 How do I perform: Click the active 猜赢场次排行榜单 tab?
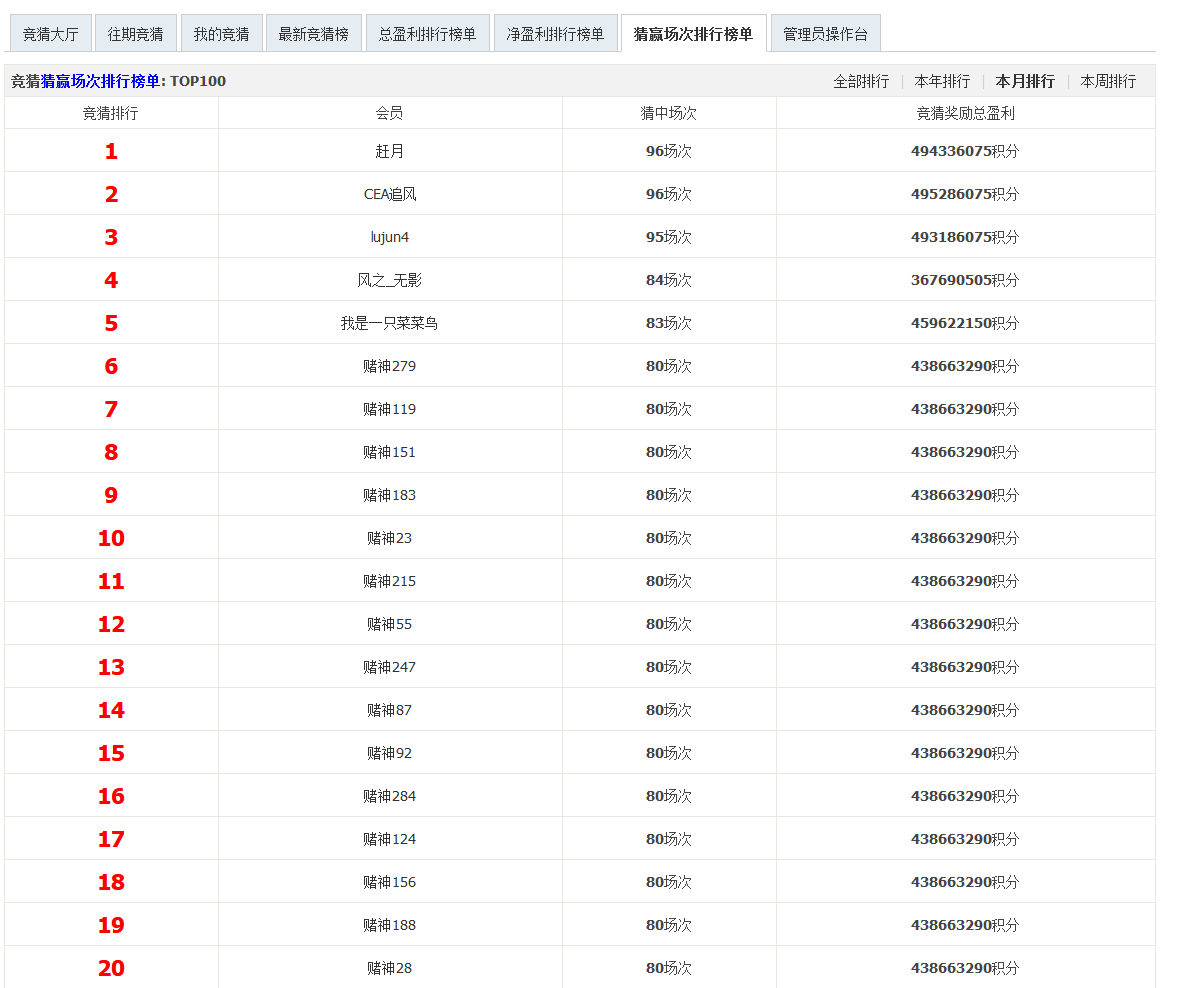[x=693, y=34]
